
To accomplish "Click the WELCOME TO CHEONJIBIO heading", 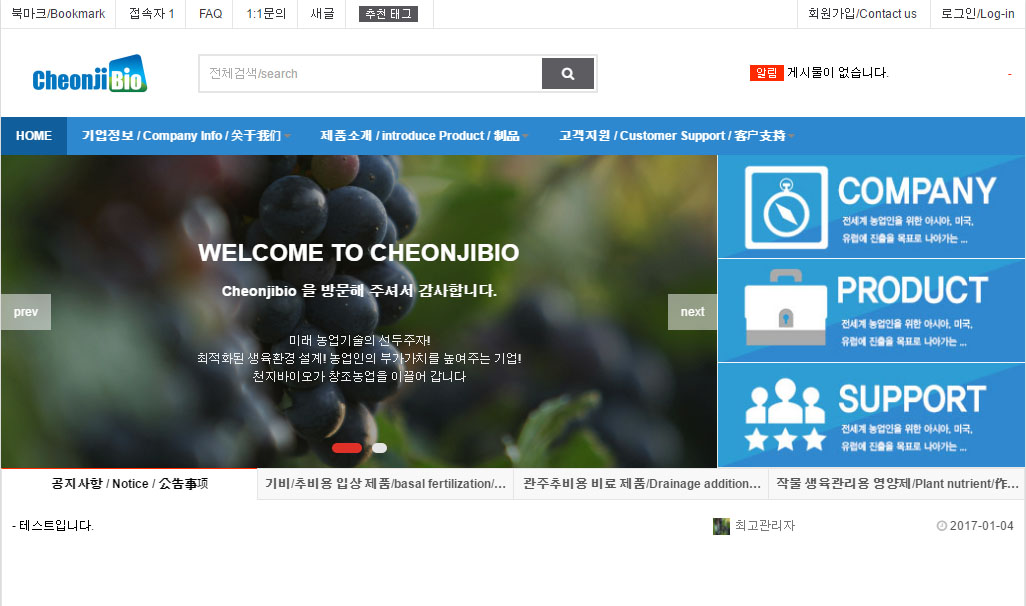I will tap(359, 253).
